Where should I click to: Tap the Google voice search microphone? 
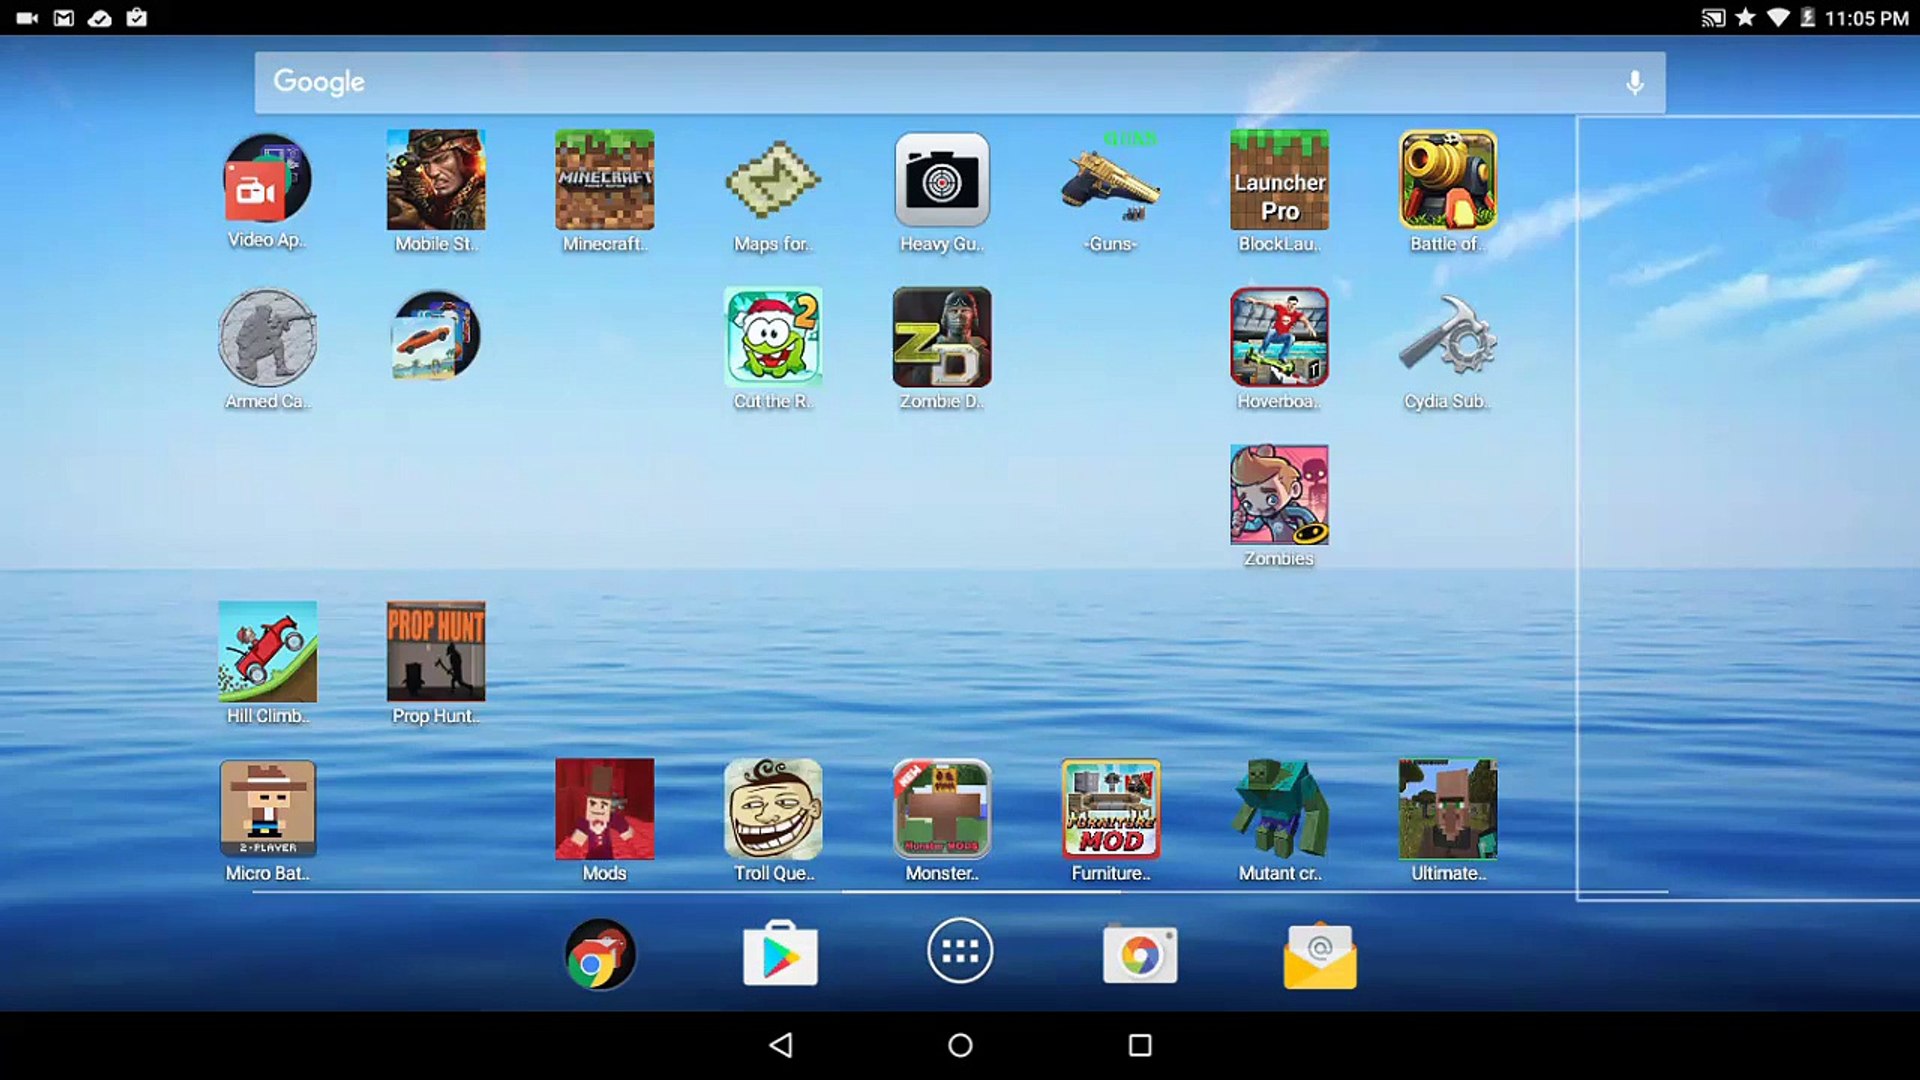pyautogui.click(x=1634, y=83)
